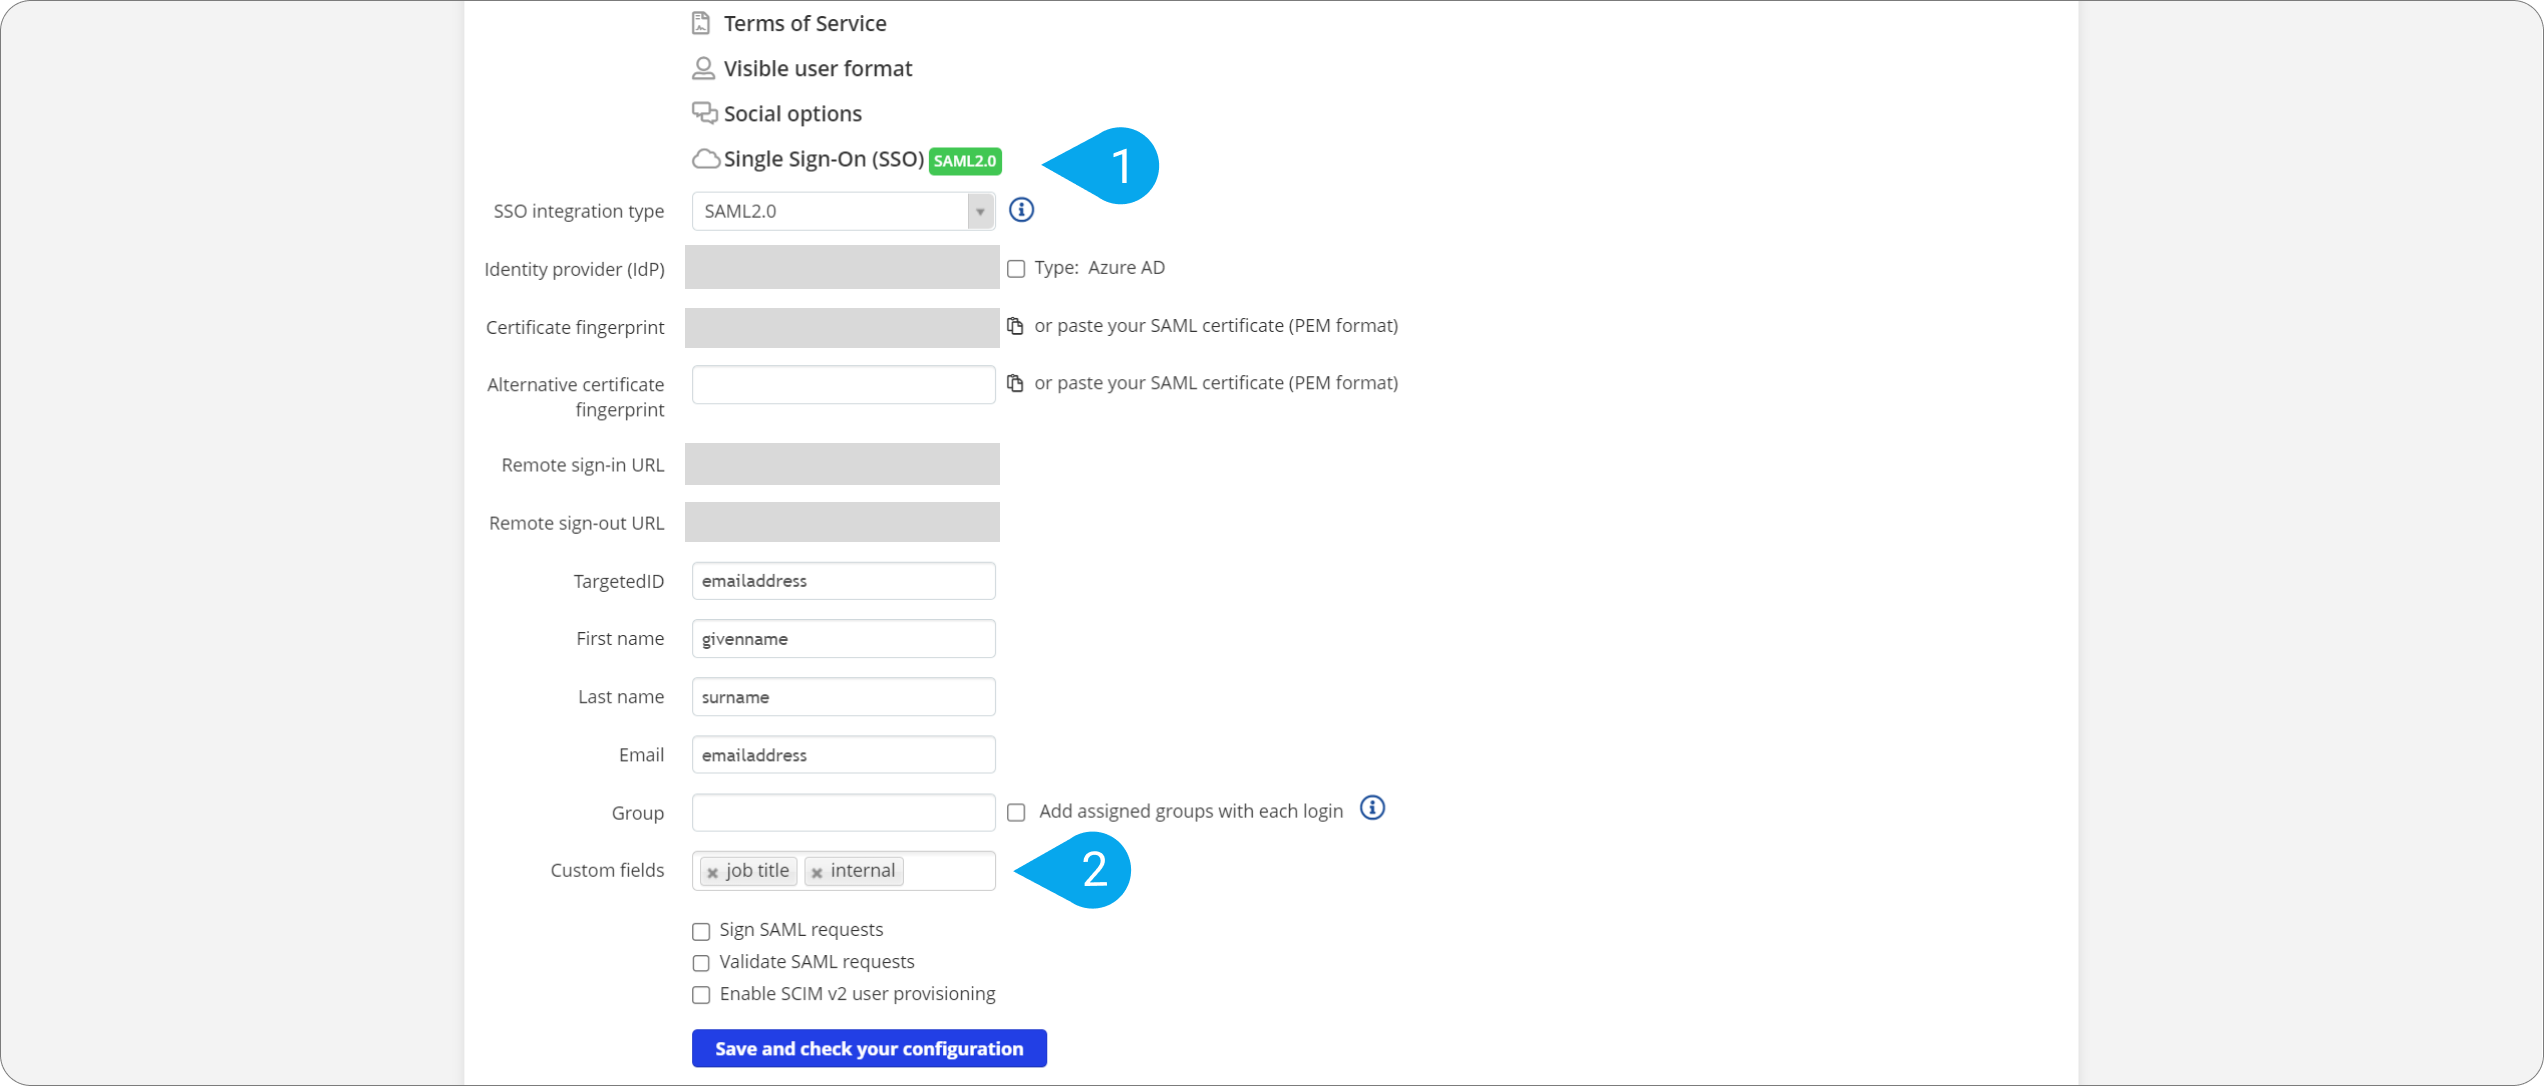Image resolution: width=2544 pixels, height=1086 pixels.
Task: Show info about assigned groups option
Action: click(1372, 808)
